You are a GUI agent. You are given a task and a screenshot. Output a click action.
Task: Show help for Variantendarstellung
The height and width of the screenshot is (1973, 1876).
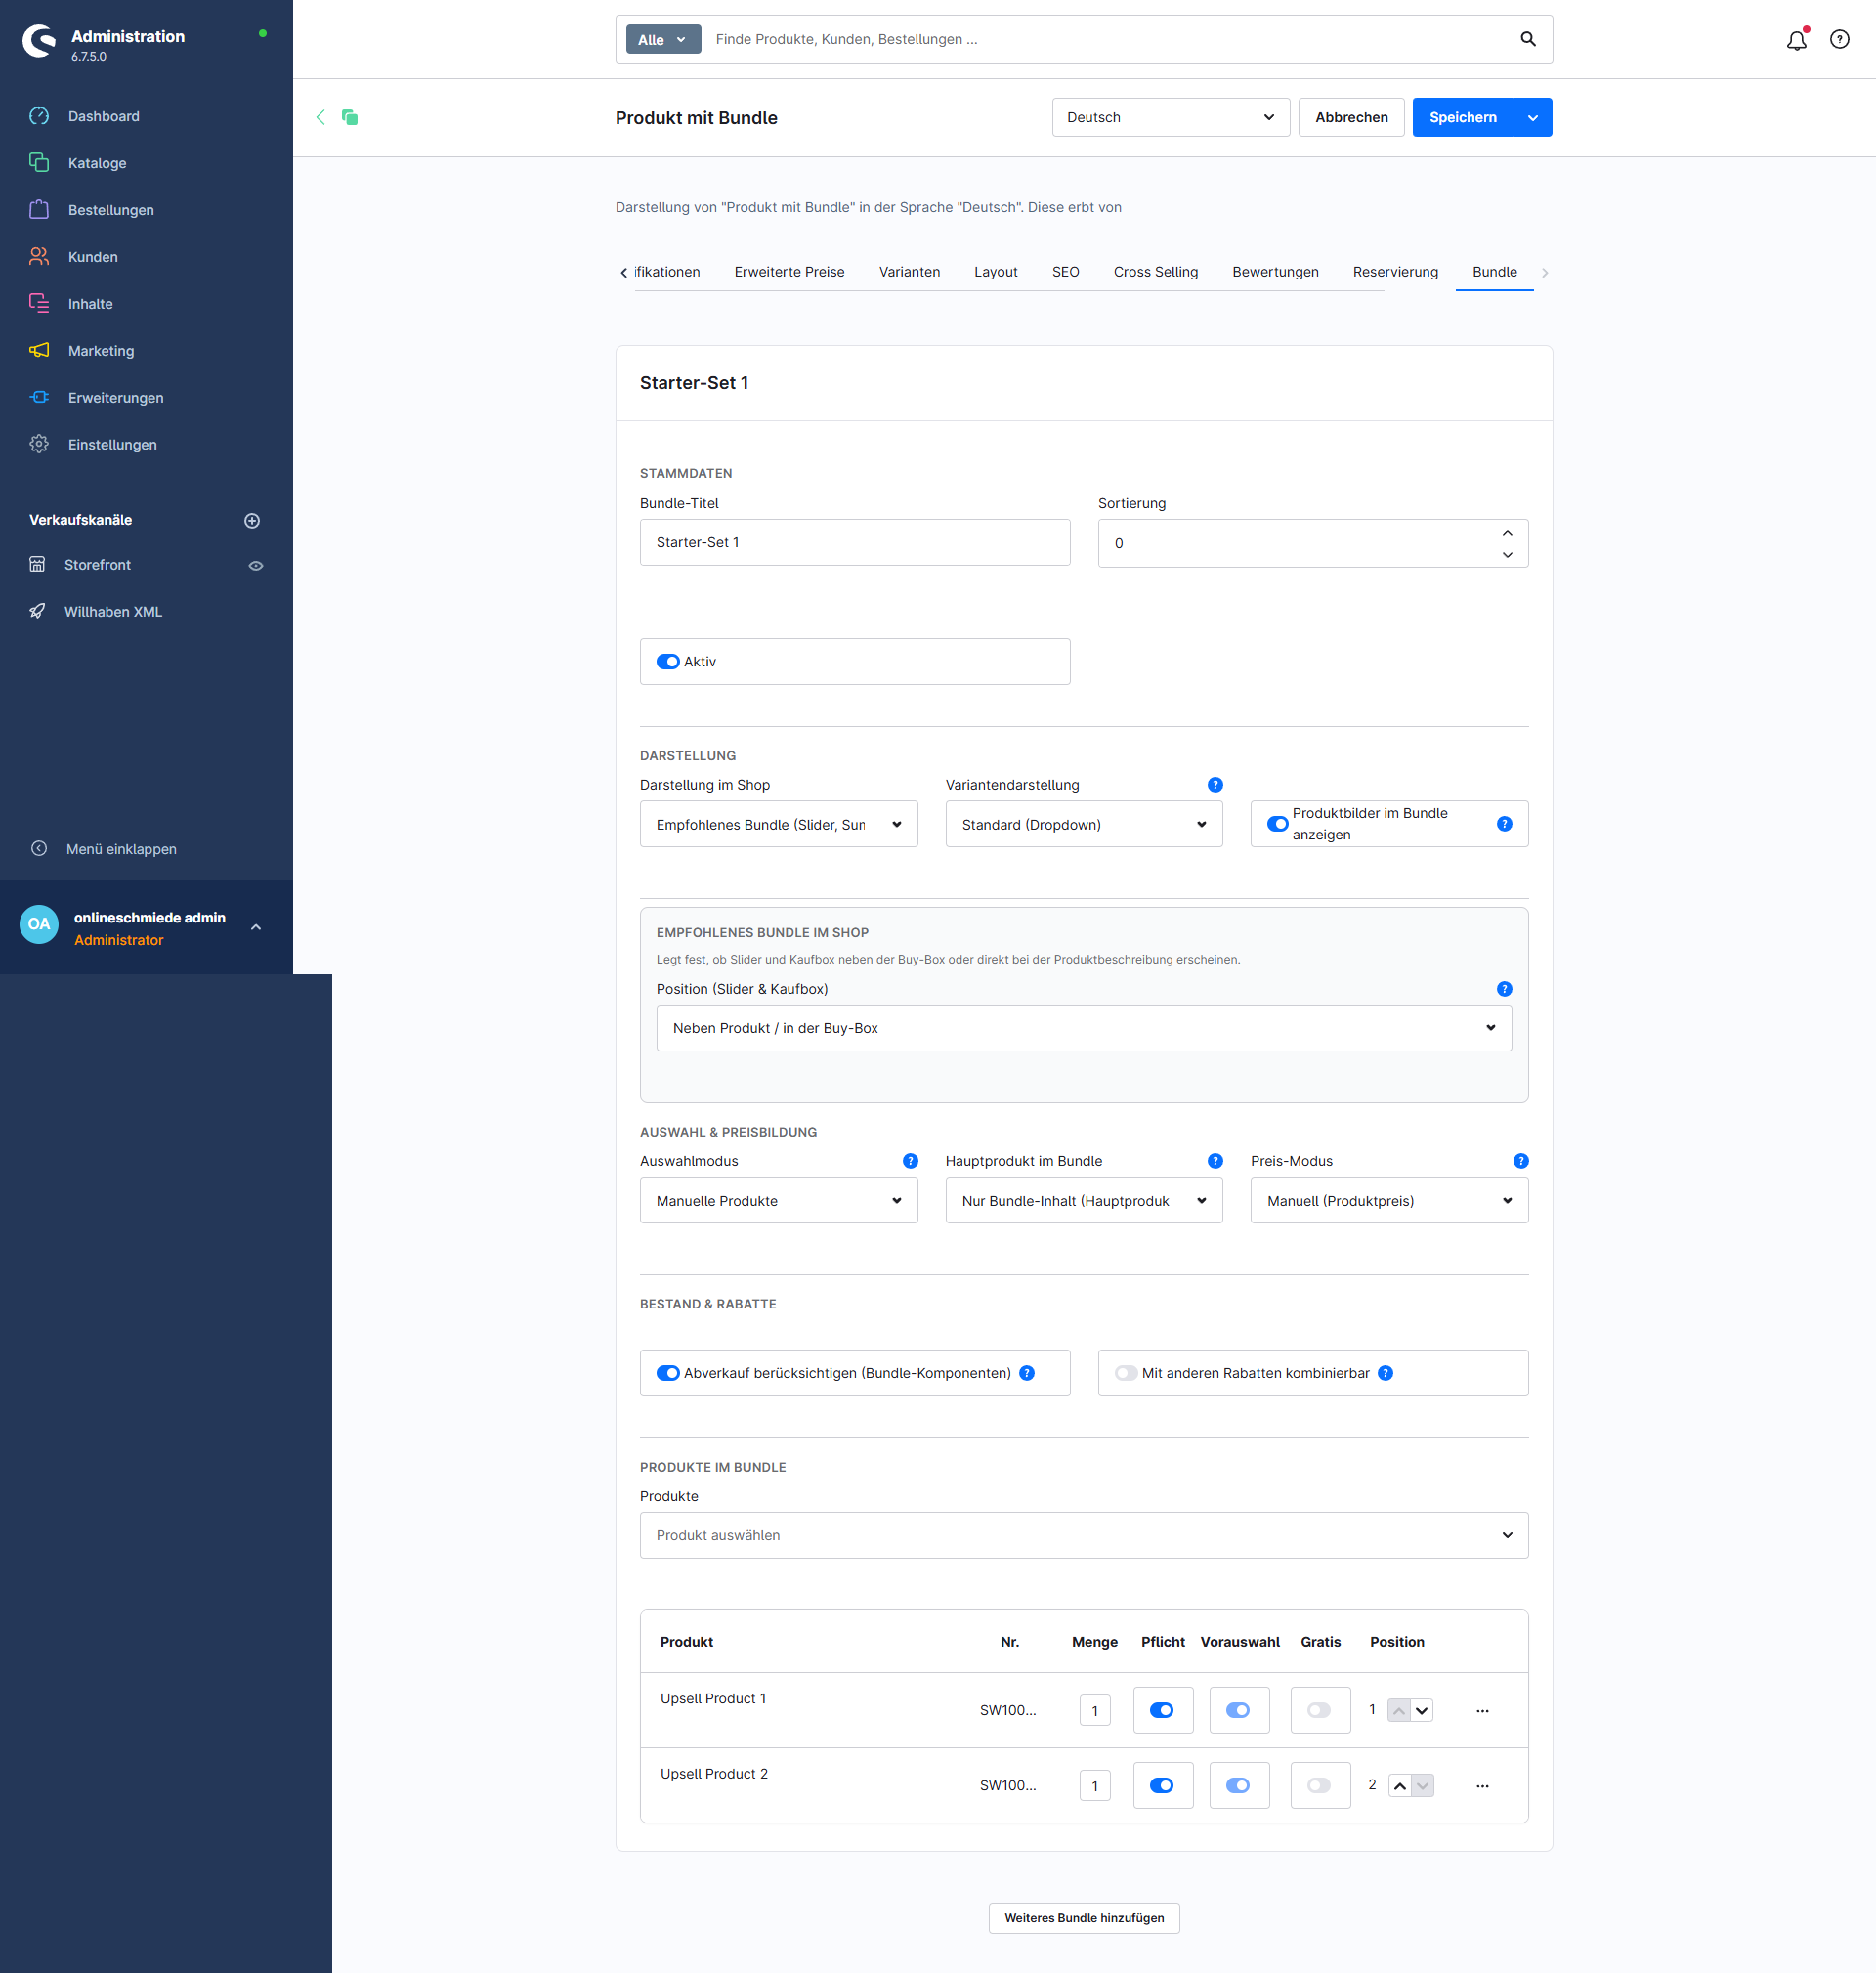[x=1215, y=785]
